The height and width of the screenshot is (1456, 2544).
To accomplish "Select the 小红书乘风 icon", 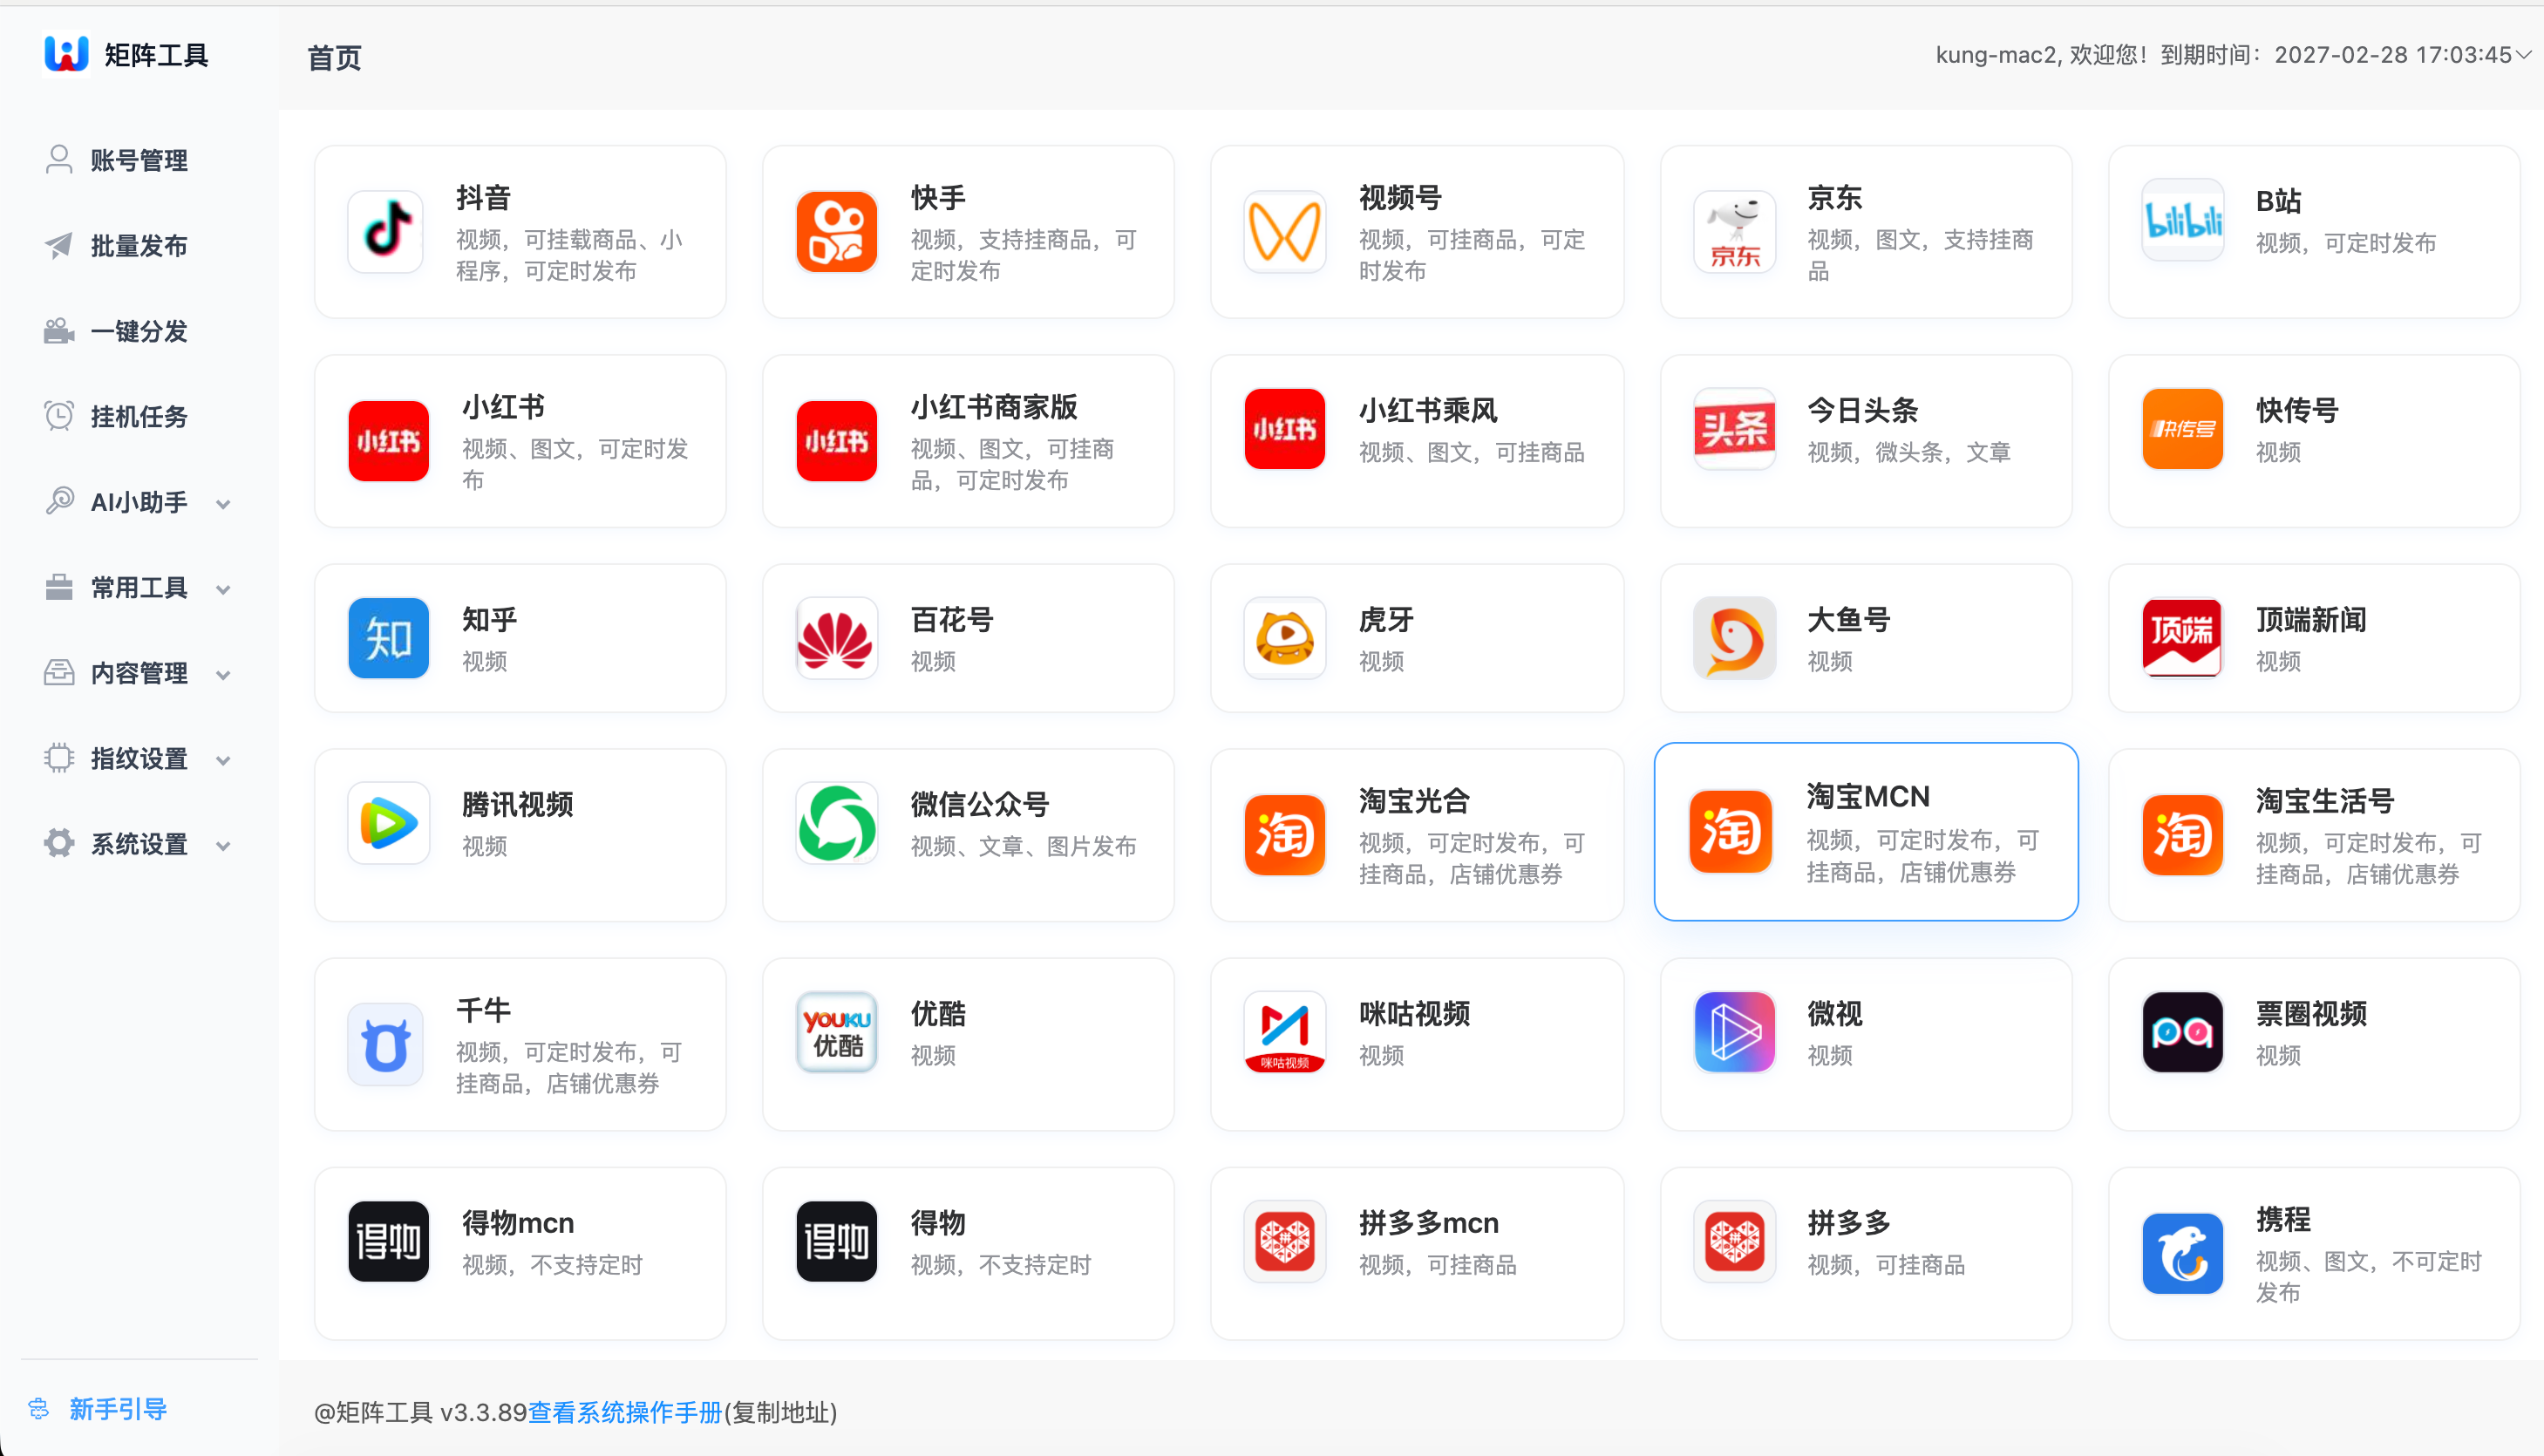I will click(1285, 429).
